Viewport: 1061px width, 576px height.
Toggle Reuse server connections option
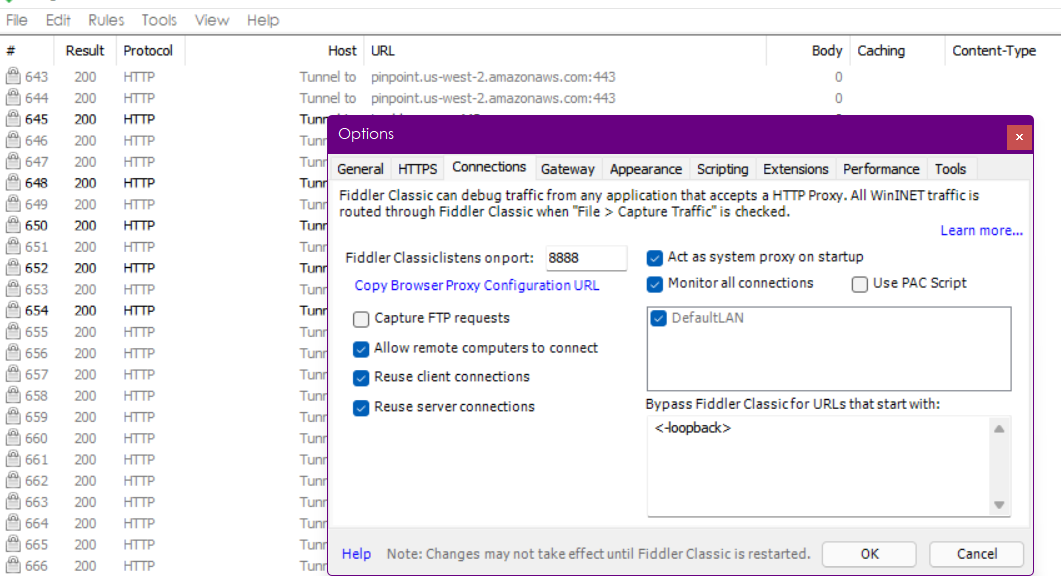pyautogui.click(x=361, y=408)
